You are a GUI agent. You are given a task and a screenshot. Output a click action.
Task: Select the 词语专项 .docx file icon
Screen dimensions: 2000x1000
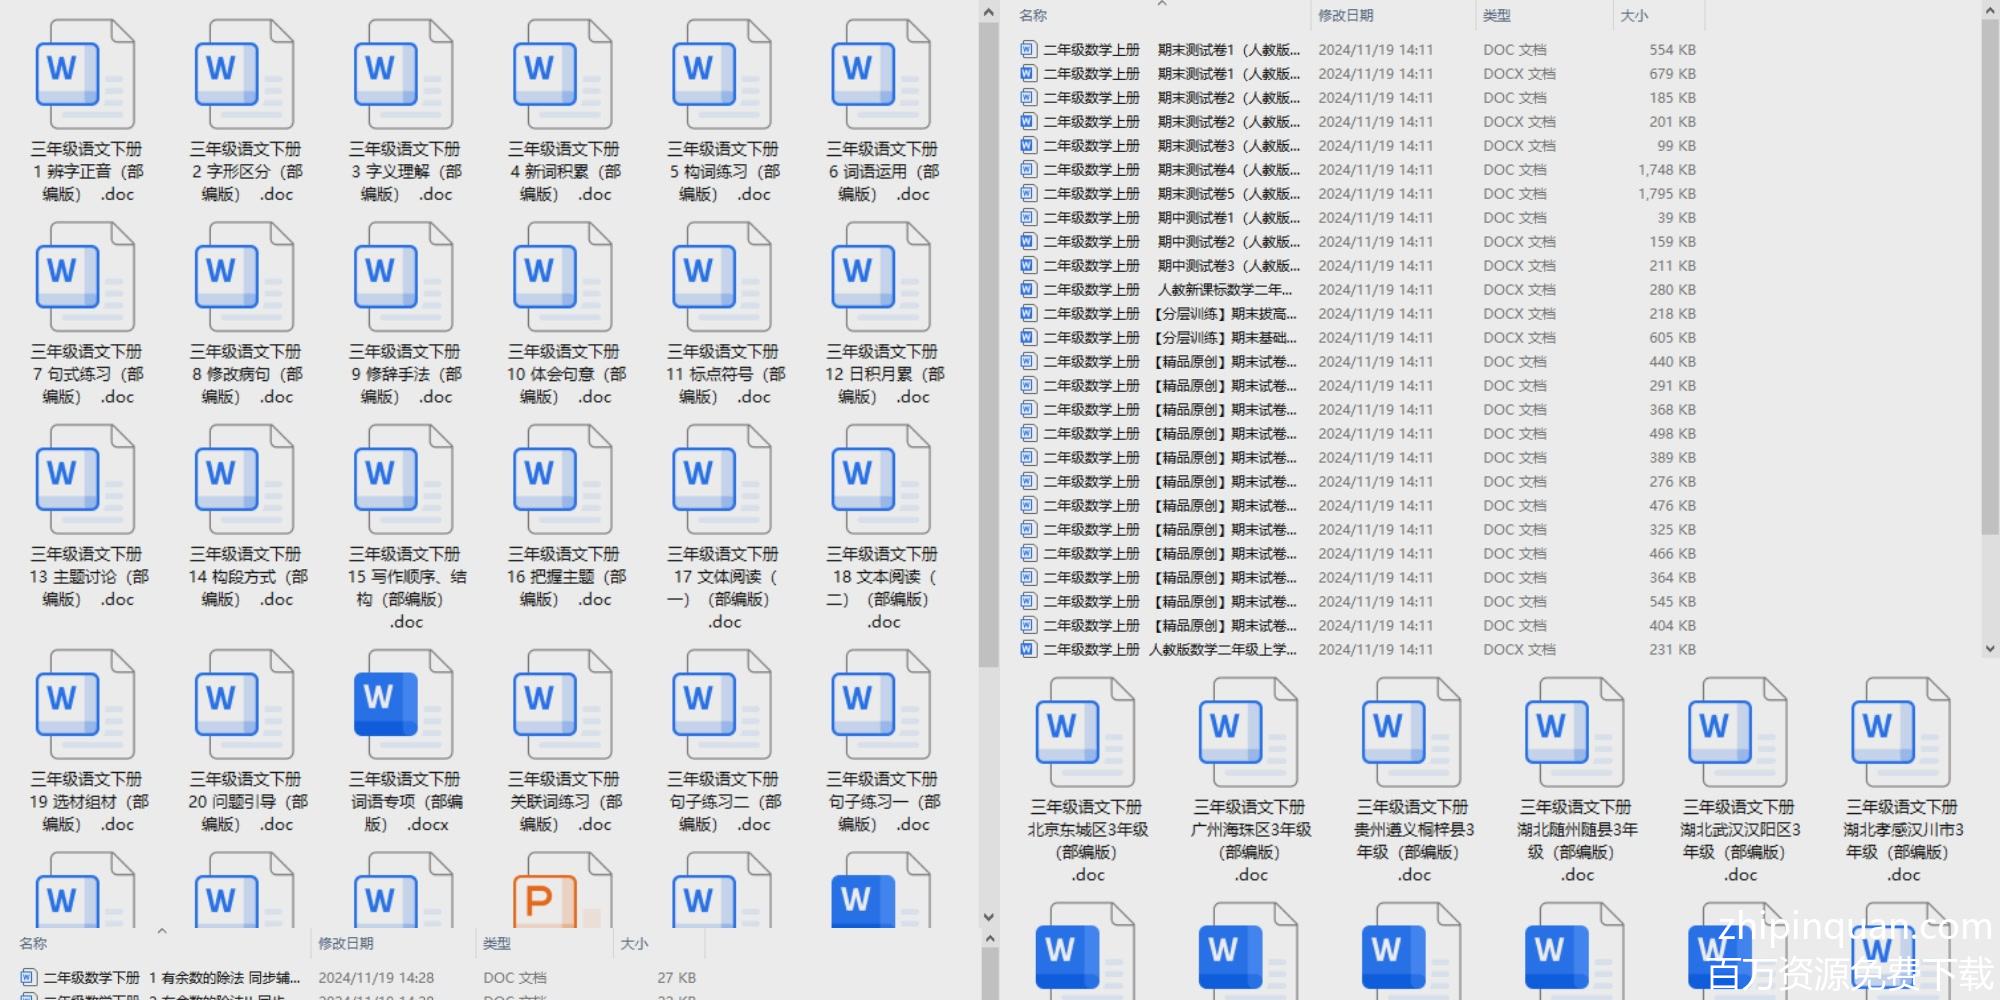(x=403, y=706)
